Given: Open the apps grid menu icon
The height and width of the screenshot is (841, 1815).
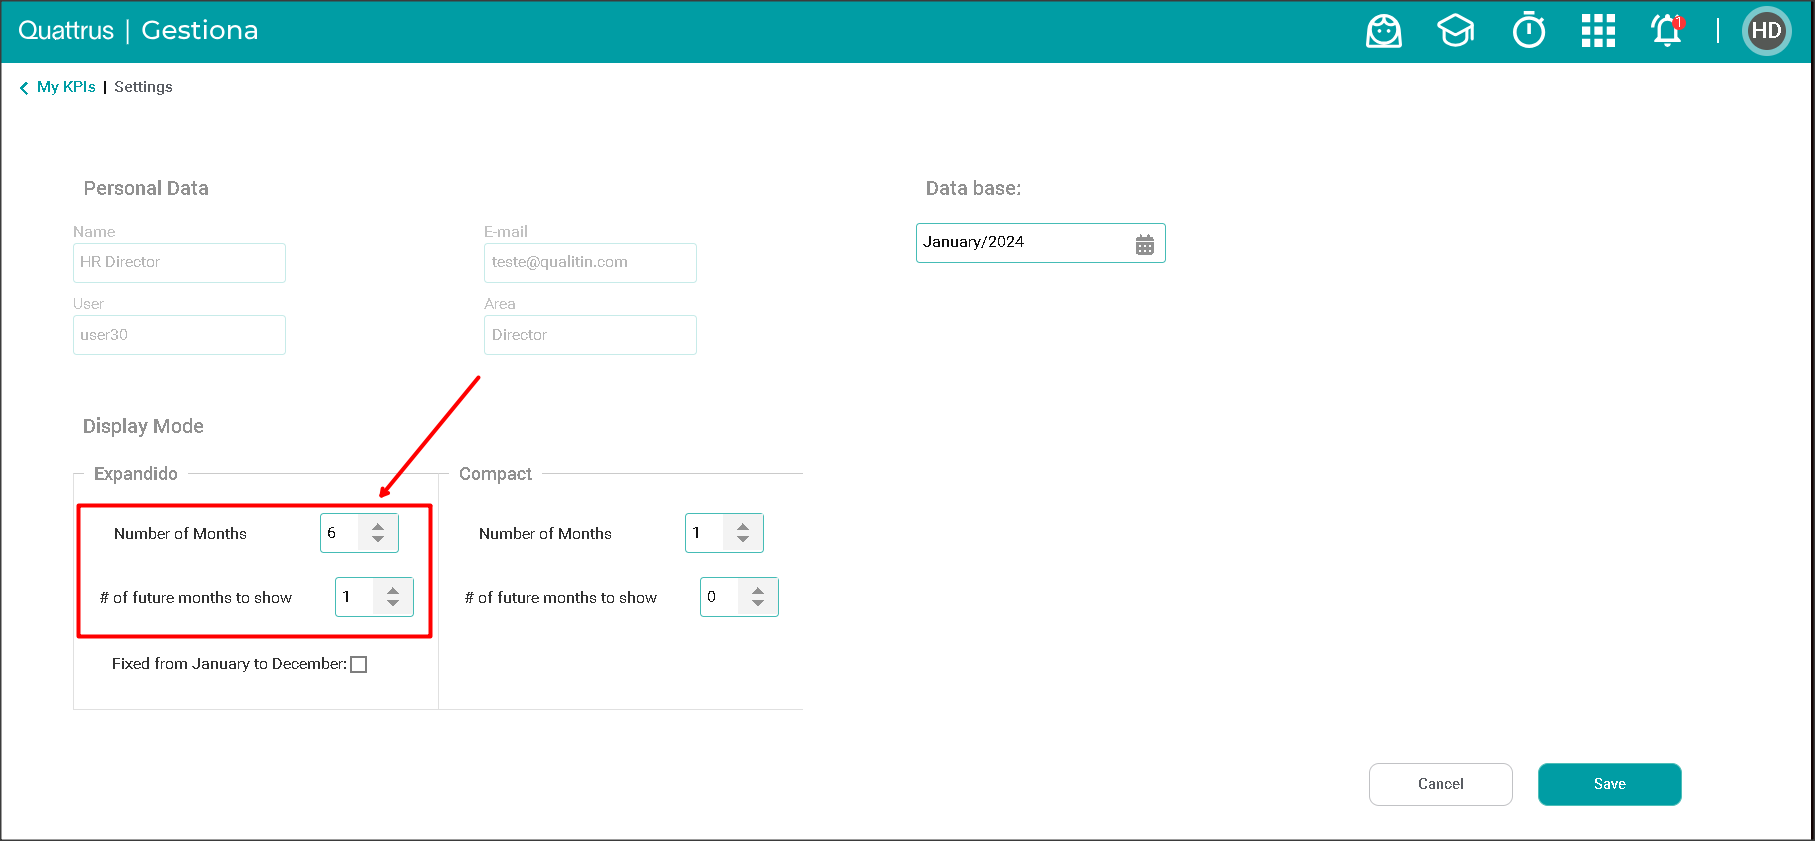Looking at the screenshot, I should coord(1598,31).
